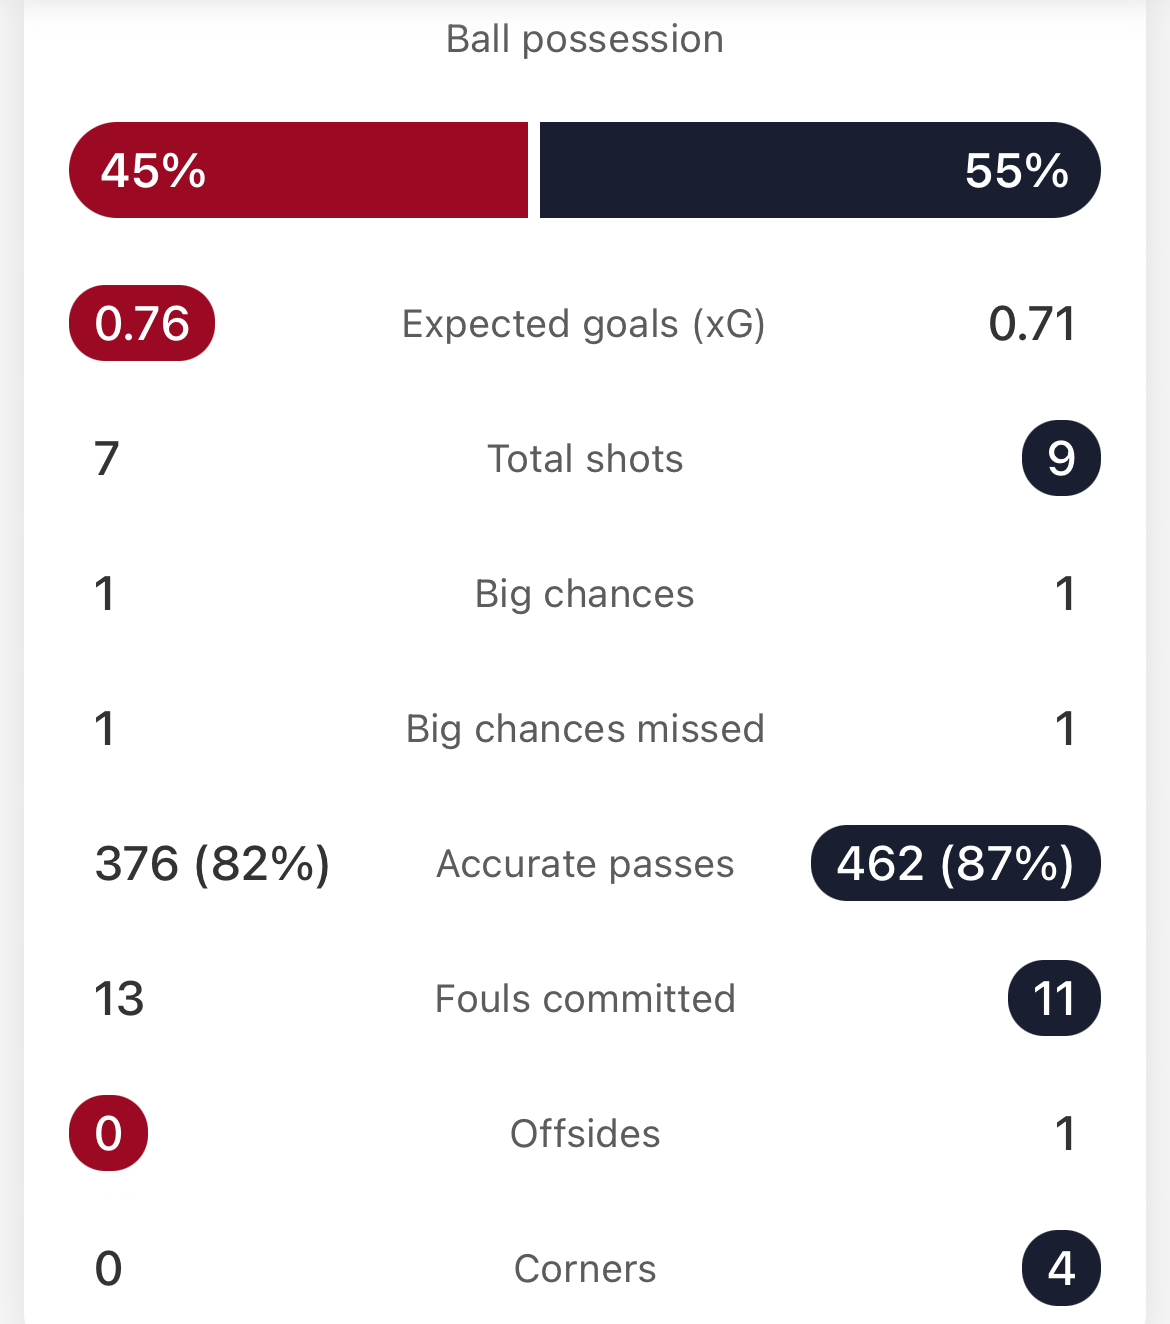Click the 376 (82%) passes value

coord(212,864)
